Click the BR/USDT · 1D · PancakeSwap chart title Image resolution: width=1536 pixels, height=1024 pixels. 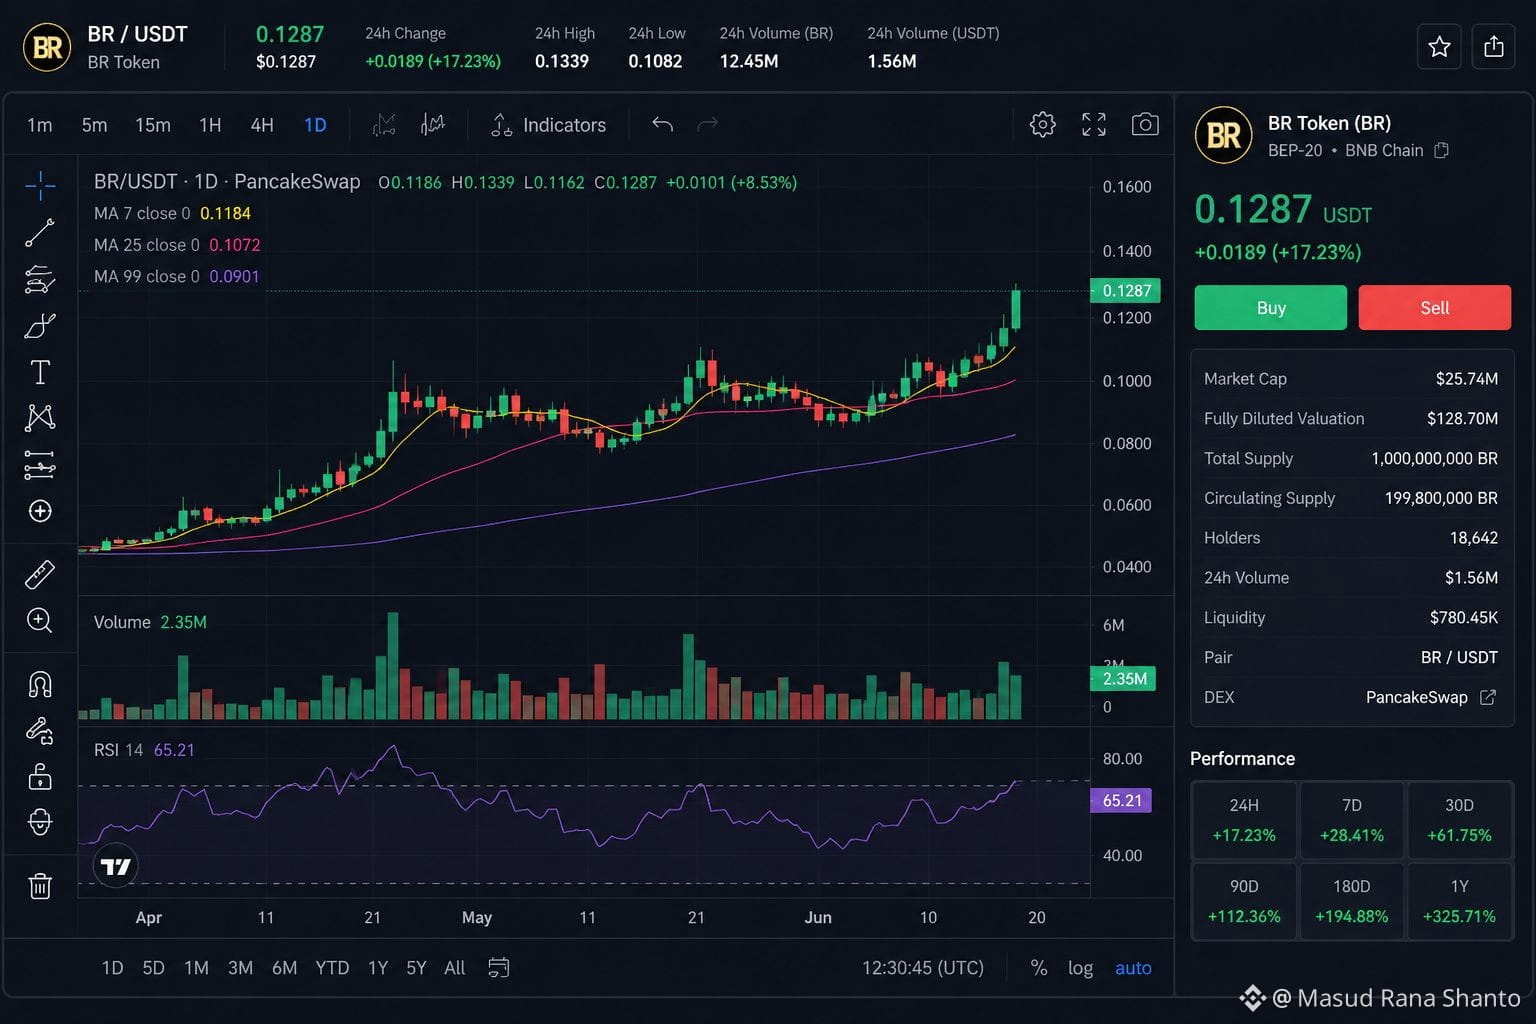coord(227,182)
